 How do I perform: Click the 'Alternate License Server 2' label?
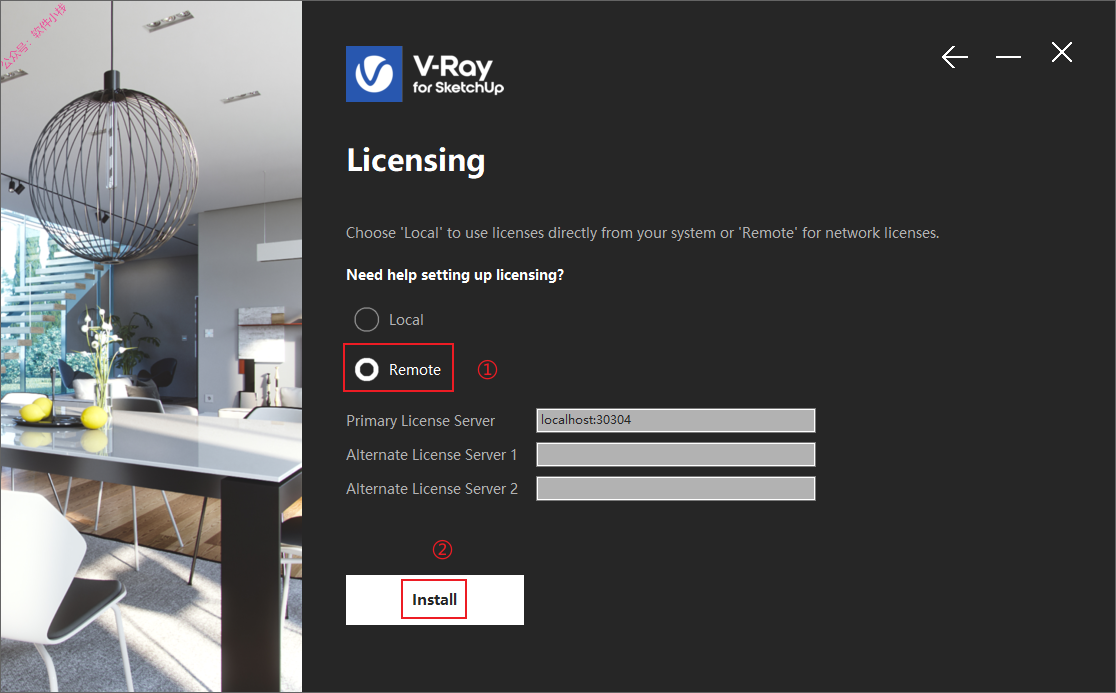click(x=432, y=489)
